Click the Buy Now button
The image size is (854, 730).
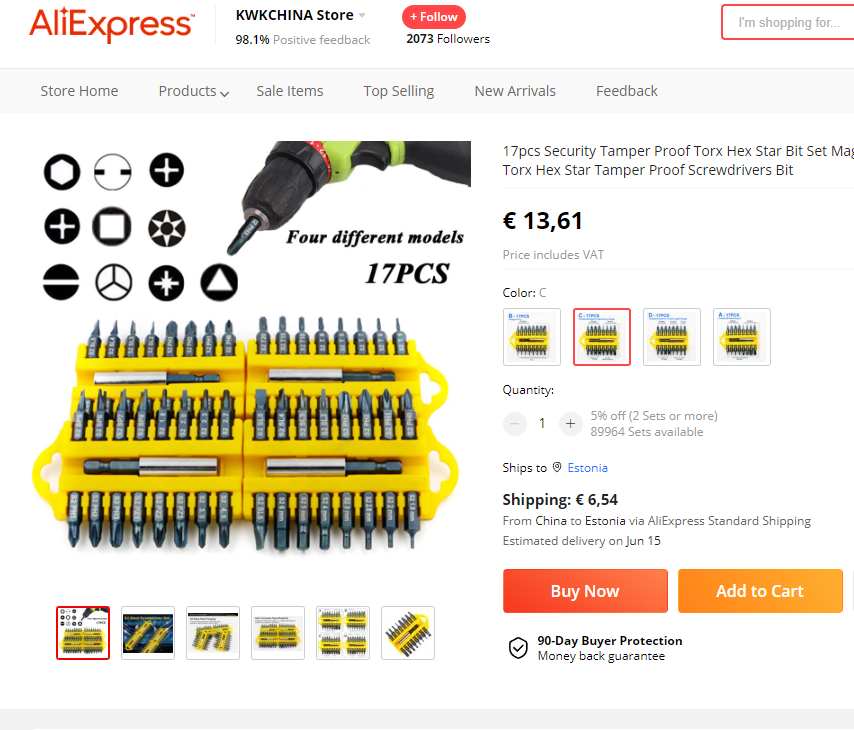pos(585,591)
